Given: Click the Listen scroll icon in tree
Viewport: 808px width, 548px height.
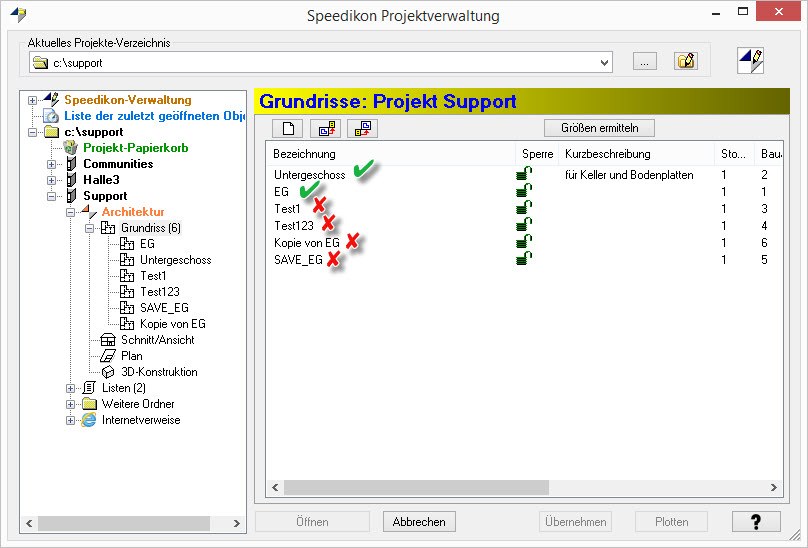Looking at the screenshot, I should tap(89, 388).
